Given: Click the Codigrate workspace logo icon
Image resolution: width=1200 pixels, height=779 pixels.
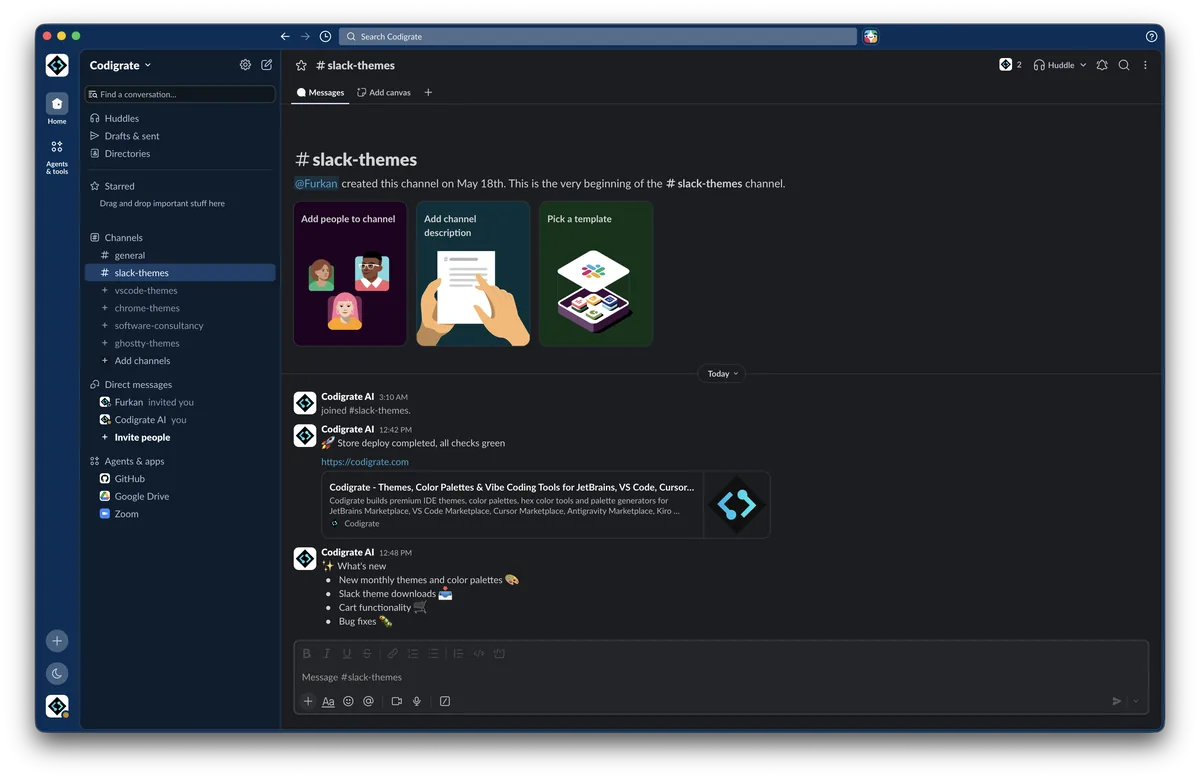Looking at the screenshot, I should (x=57, y=65).
